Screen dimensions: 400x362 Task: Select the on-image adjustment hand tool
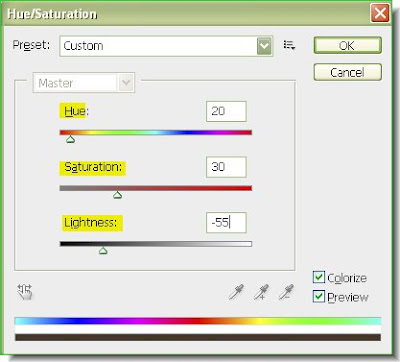(x=25, y=292)
